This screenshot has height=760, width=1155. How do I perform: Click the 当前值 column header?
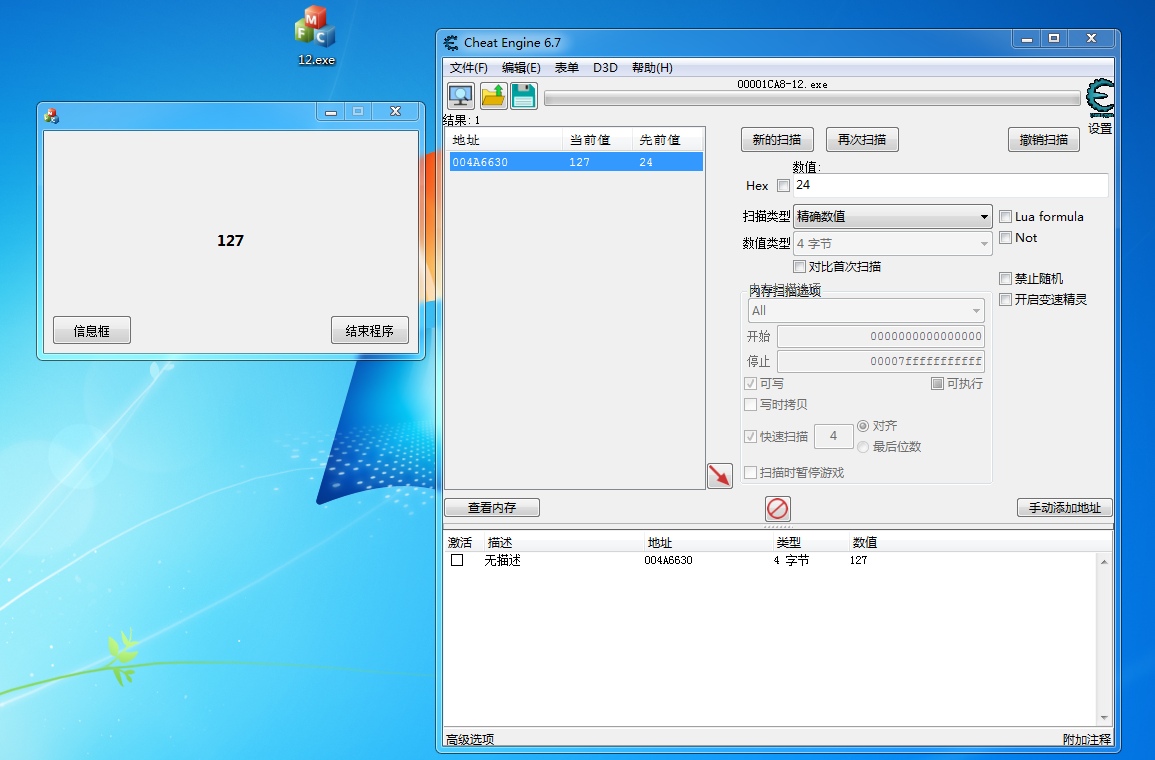597,140
